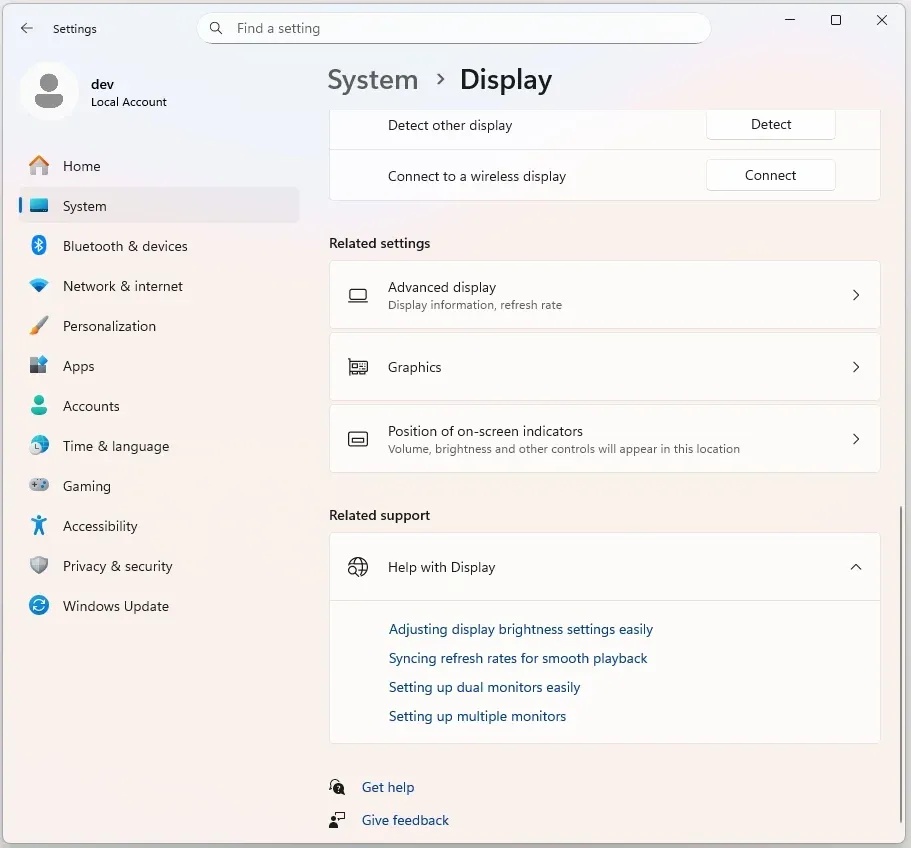Open Personalization via its paintbrush icon

point(39,326)
